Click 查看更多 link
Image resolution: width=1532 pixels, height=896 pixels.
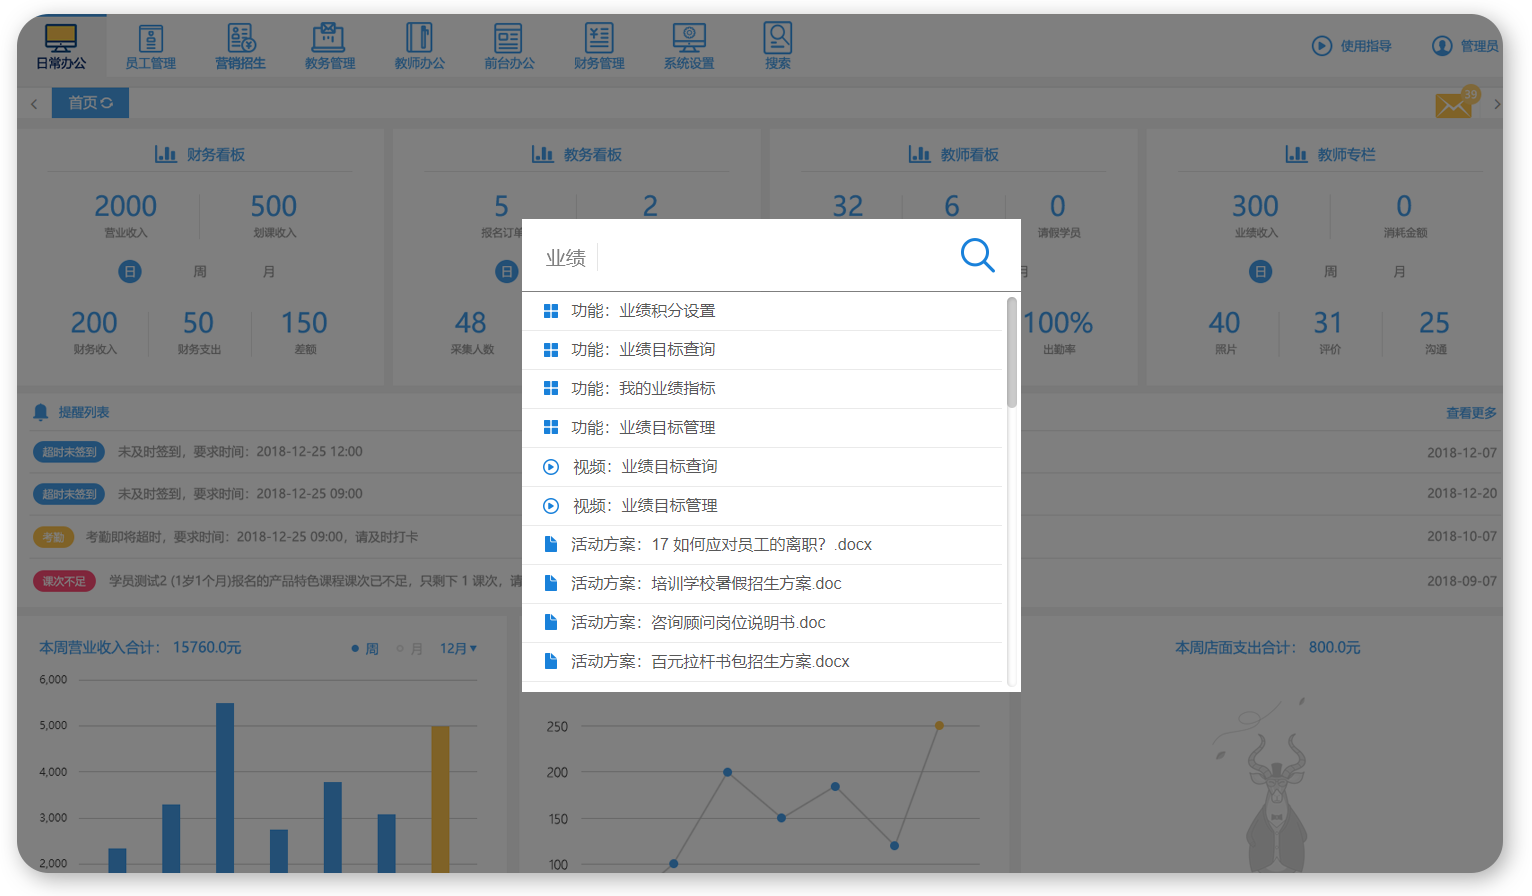pyautogui.click(x=1470, y=413)
